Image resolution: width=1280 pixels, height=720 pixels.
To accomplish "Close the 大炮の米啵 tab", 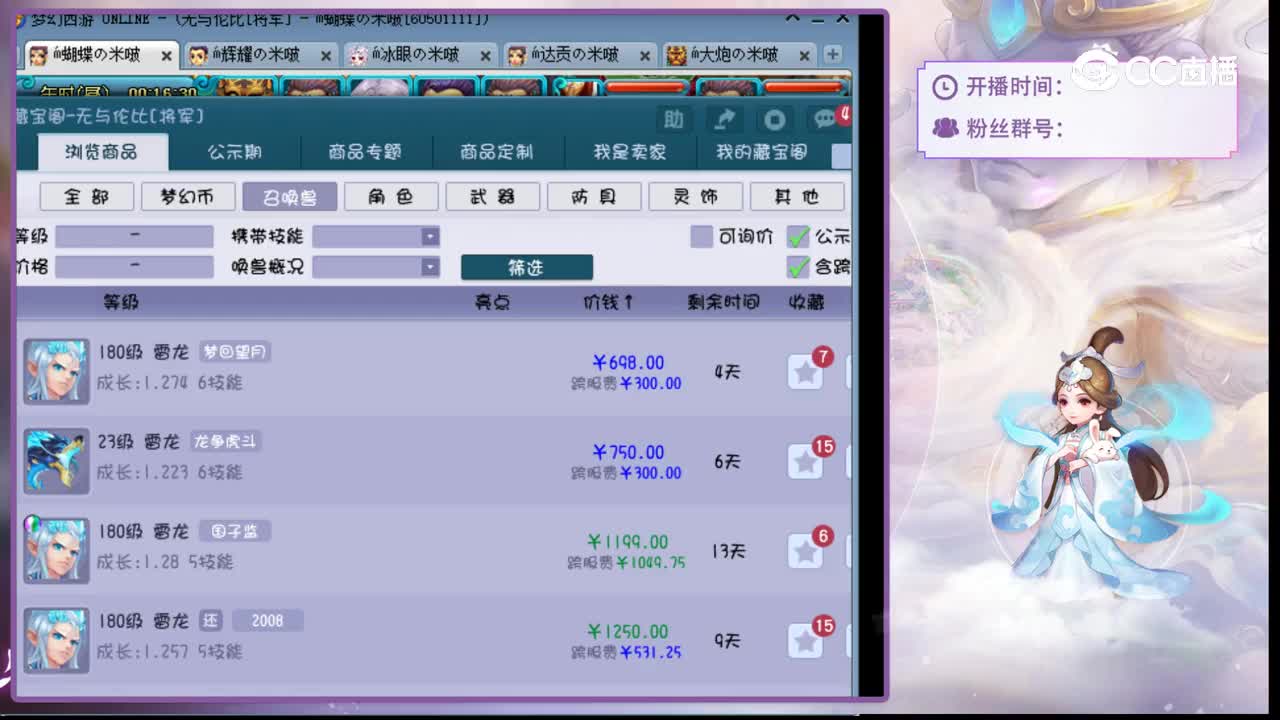I will pyautogui.click(x=804, y=56).
